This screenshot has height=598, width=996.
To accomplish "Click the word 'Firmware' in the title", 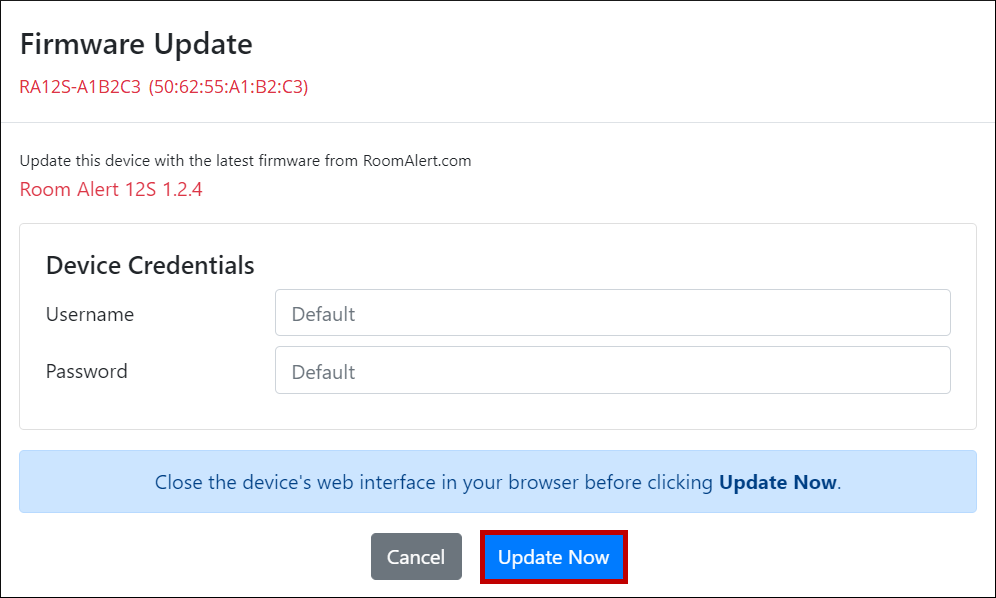I will coord(82,44).
